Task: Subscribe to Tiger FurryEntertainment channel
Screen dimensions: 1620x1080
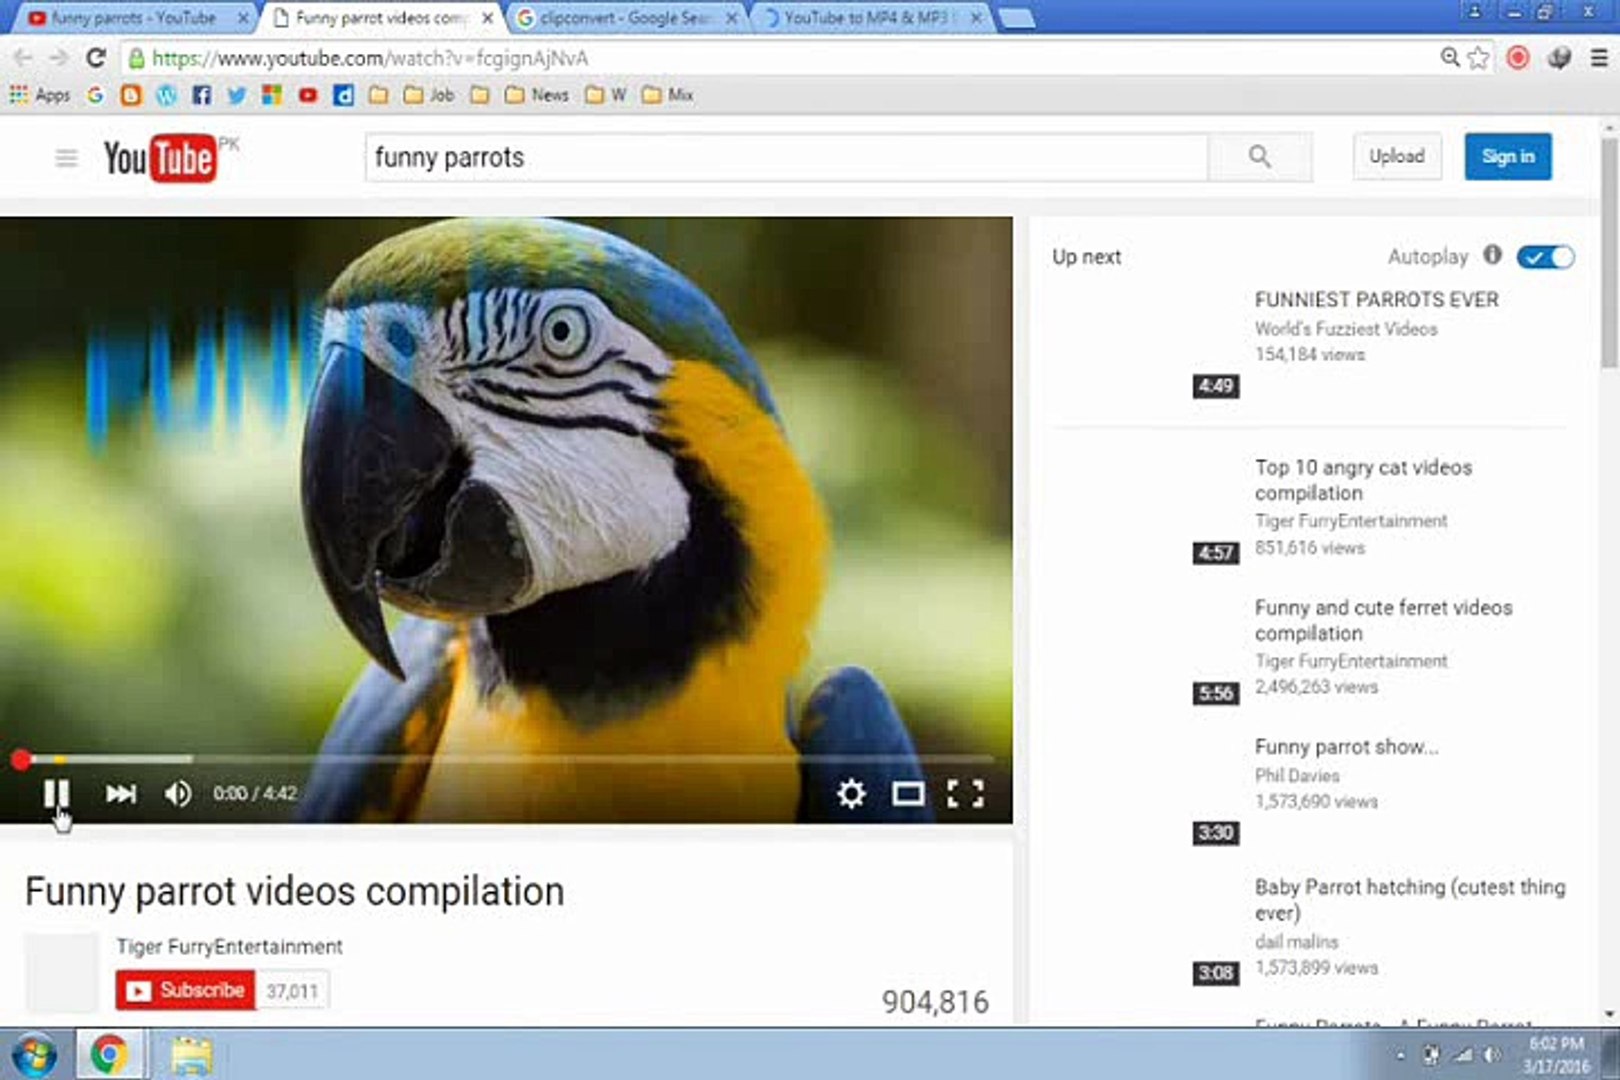Action: click(185, 990)
